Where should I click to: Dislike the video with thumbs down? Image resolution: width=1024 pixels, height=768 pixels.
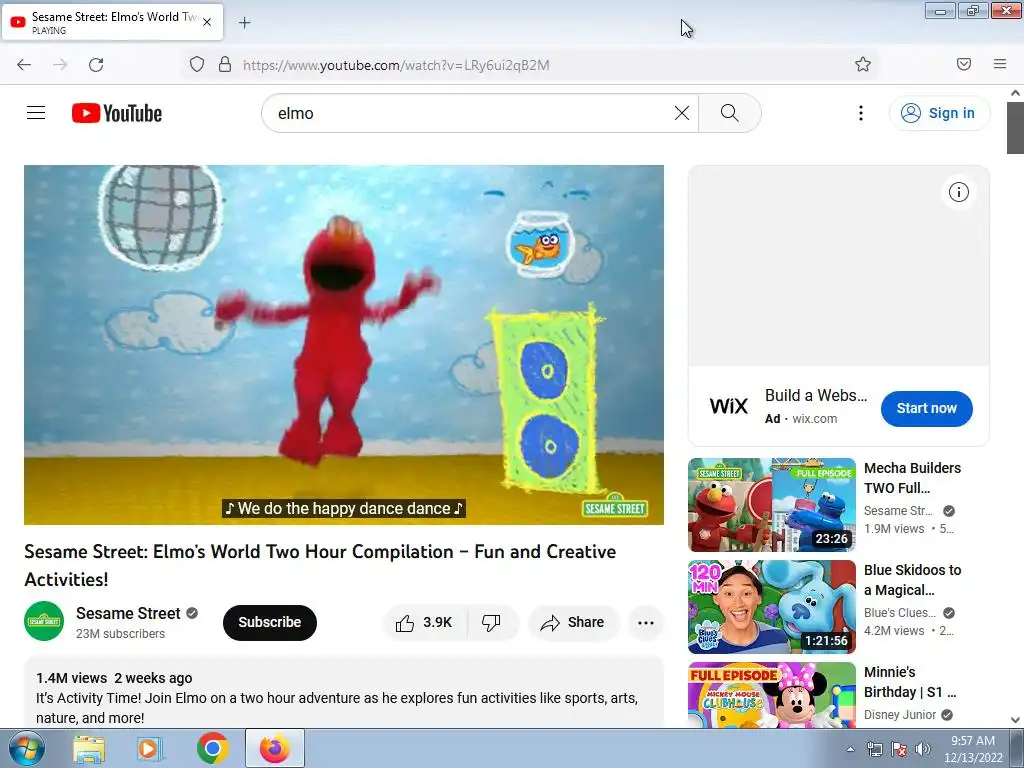tap(492, 622)
